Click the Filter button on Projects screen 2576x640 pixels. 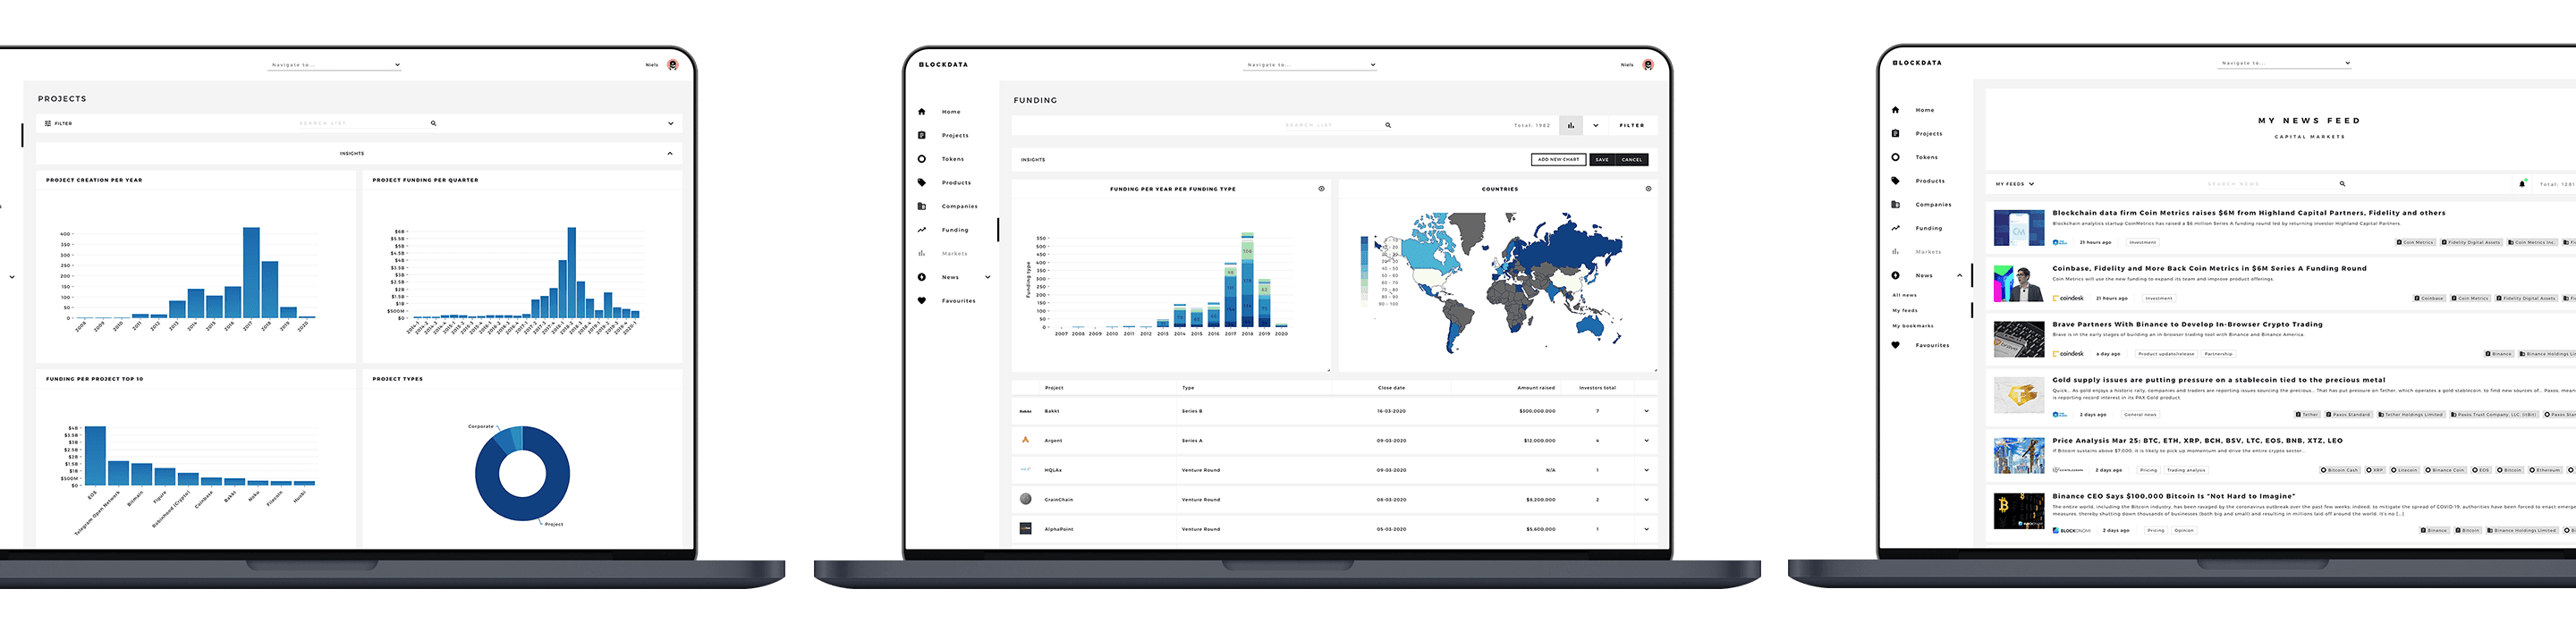(58, 124)
